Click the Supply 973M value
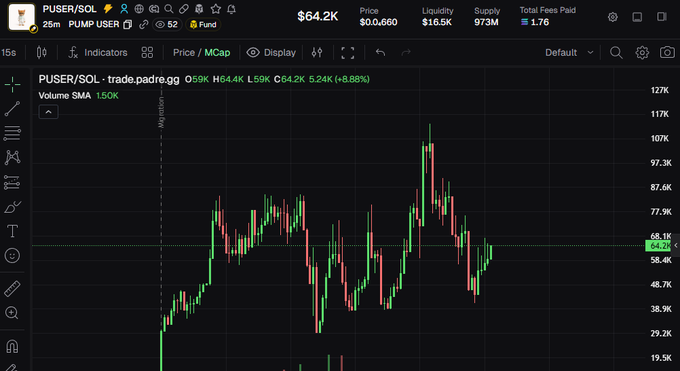Viewport: 680px width, 371px height. [486, 22]
